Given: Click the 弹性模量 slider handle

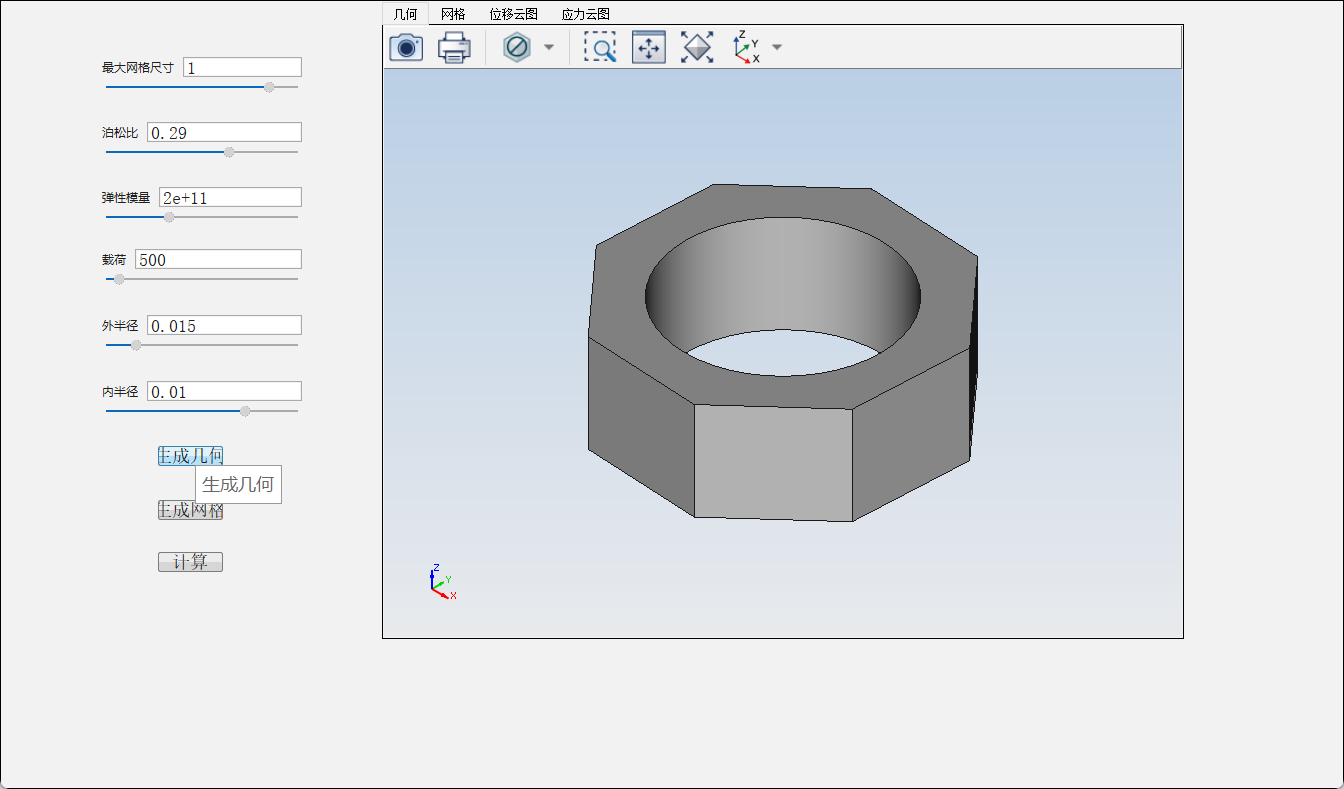Looking at the screenshot, I should [169, 217].
